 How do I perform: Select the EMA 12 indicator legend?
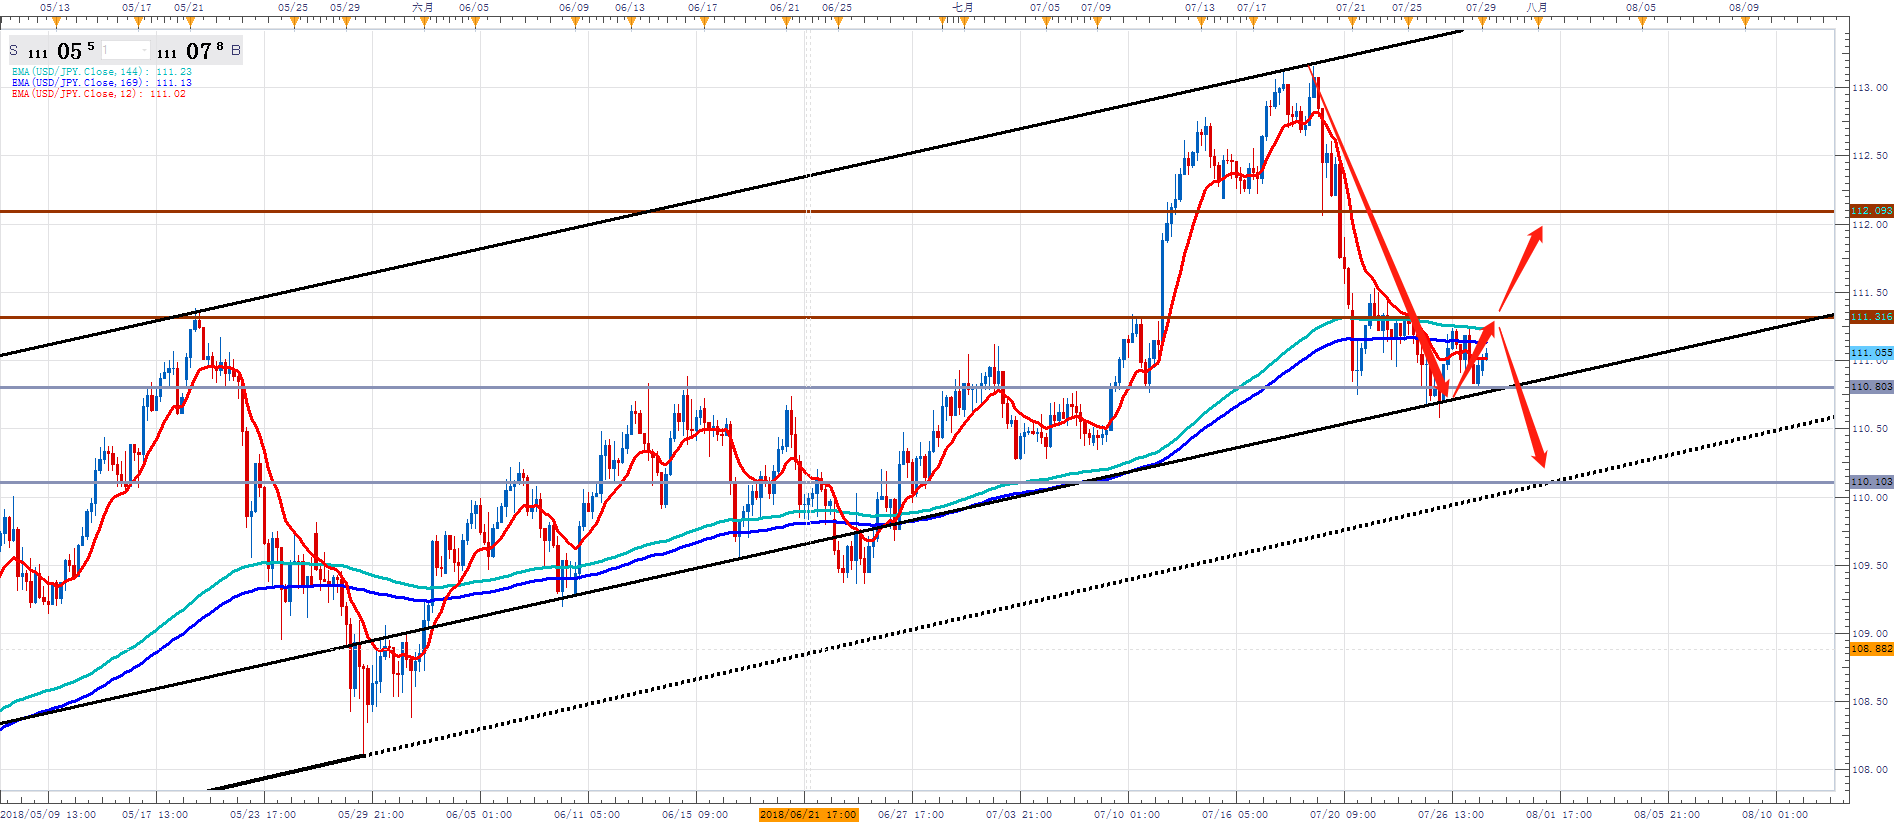[x=98, y=94]
